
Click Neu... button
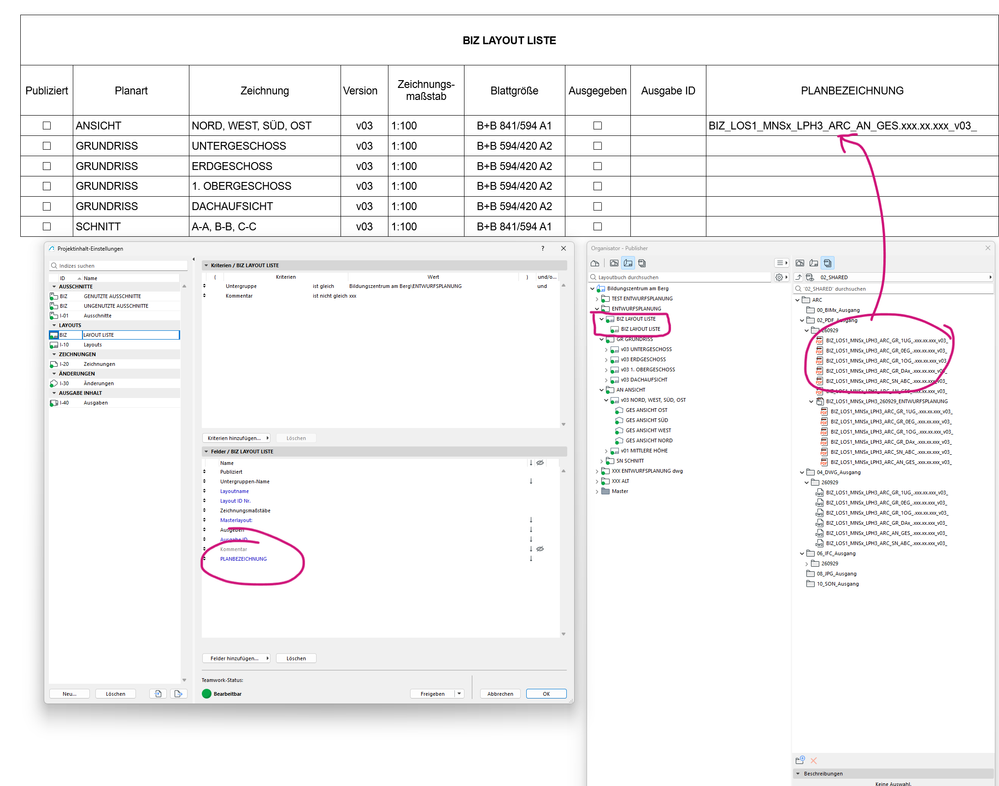[69, 694]
